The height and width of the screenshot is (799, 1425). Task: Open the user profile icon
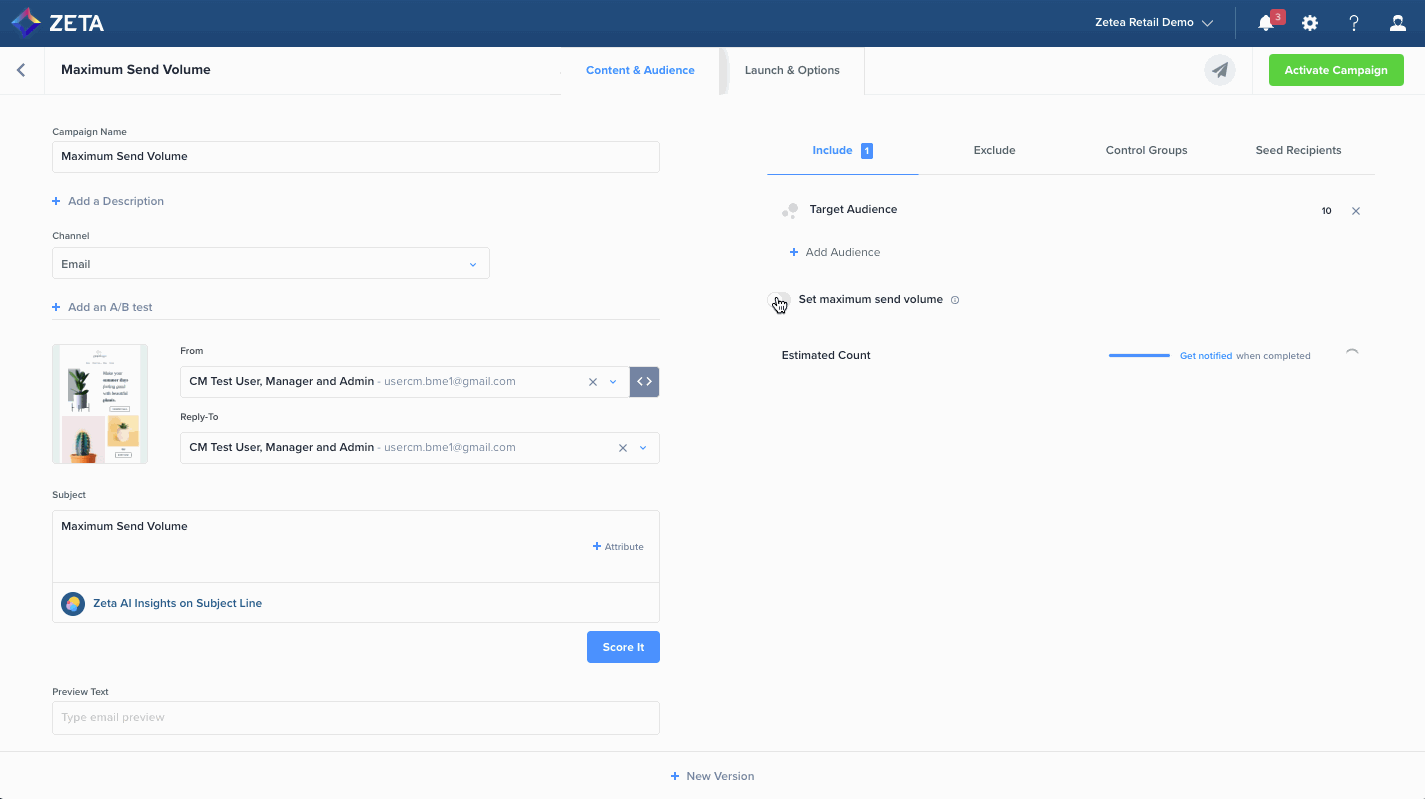coord(1398,23)
